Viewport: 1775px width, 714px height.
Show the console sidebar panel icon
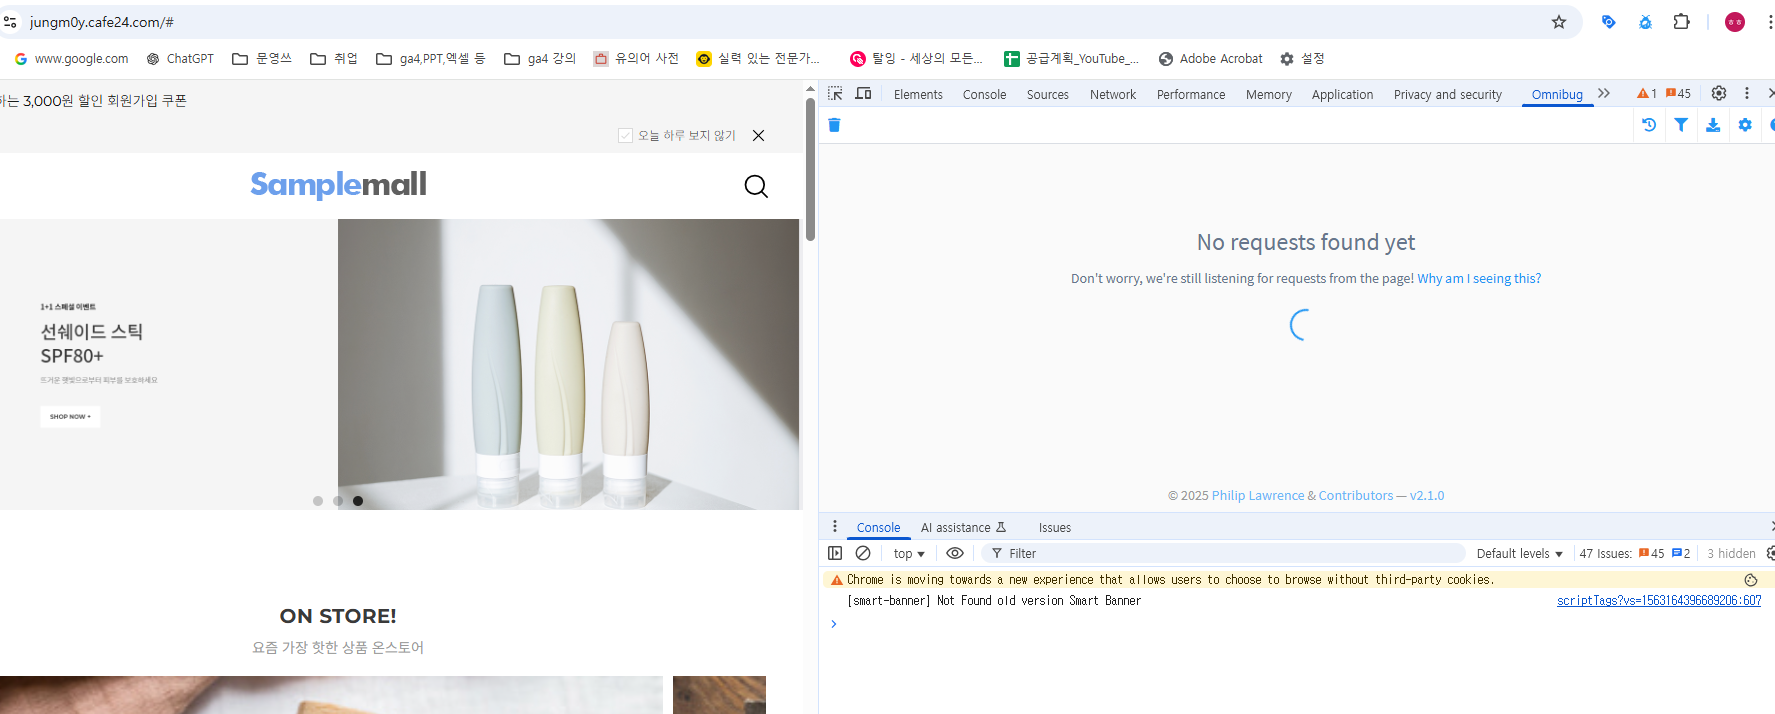(x=835, y=553)
